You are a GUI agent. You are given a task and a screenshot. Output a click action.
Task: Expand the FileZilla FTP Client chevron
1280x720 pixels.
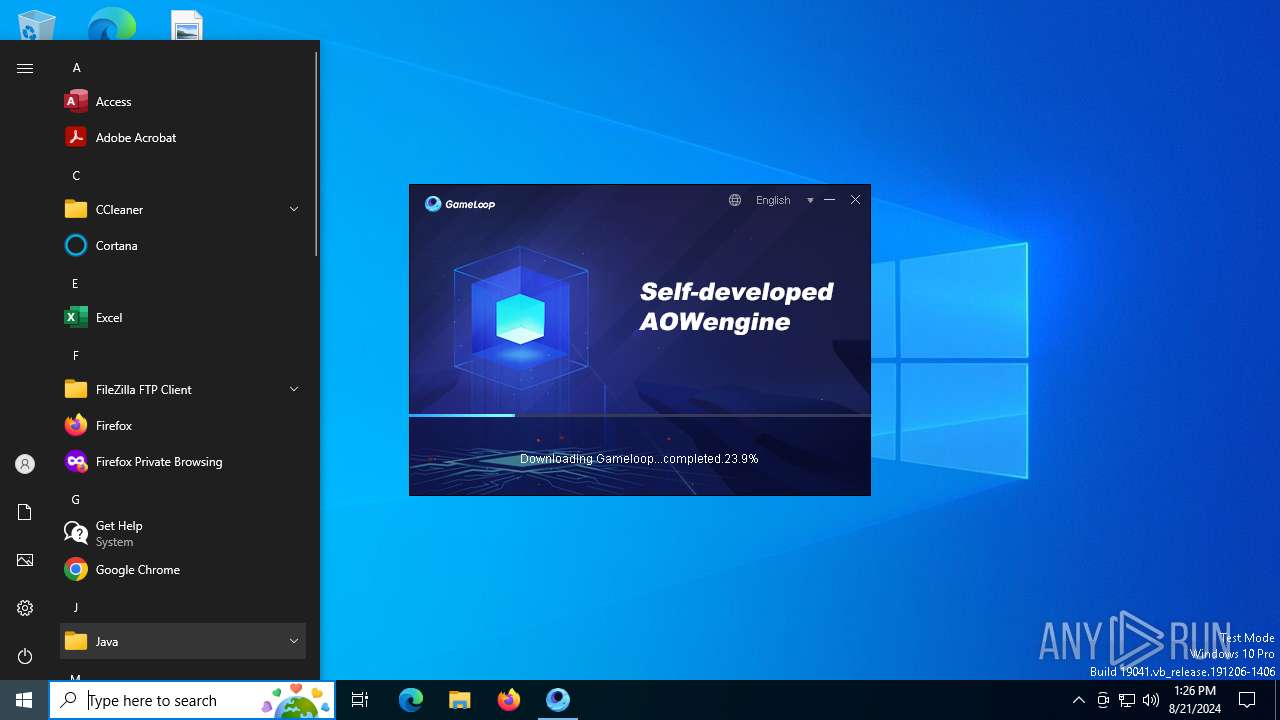tap(294, 389)
